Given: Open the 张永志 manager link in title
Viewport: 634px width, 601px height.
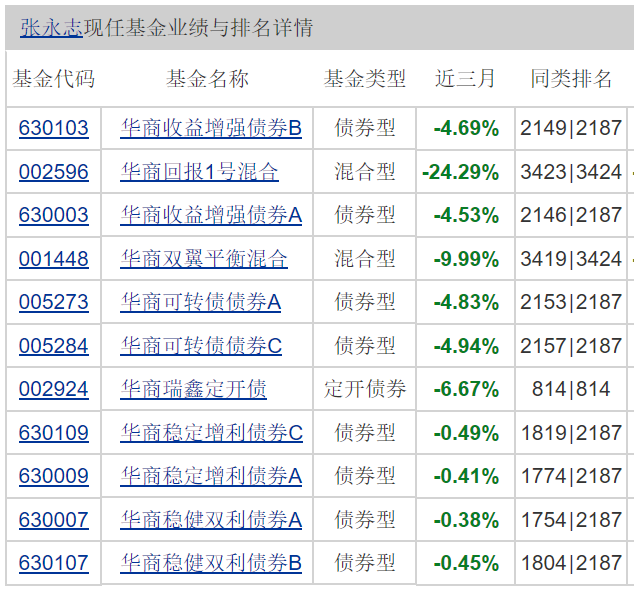Looking at the screenshot, I should point(51,28).
